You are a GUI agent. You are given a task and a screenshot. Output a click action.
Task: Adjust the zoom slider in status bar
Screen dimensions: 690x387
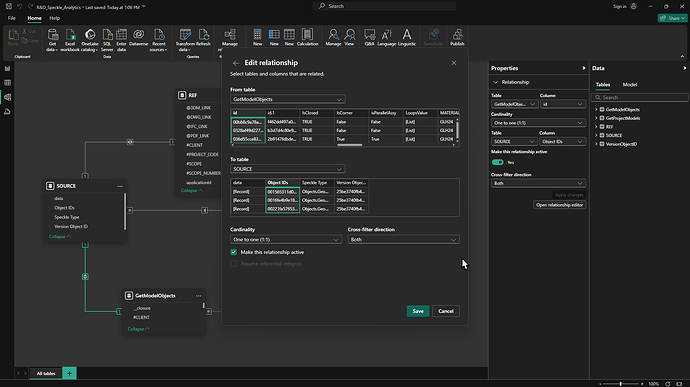click(621, 384)
